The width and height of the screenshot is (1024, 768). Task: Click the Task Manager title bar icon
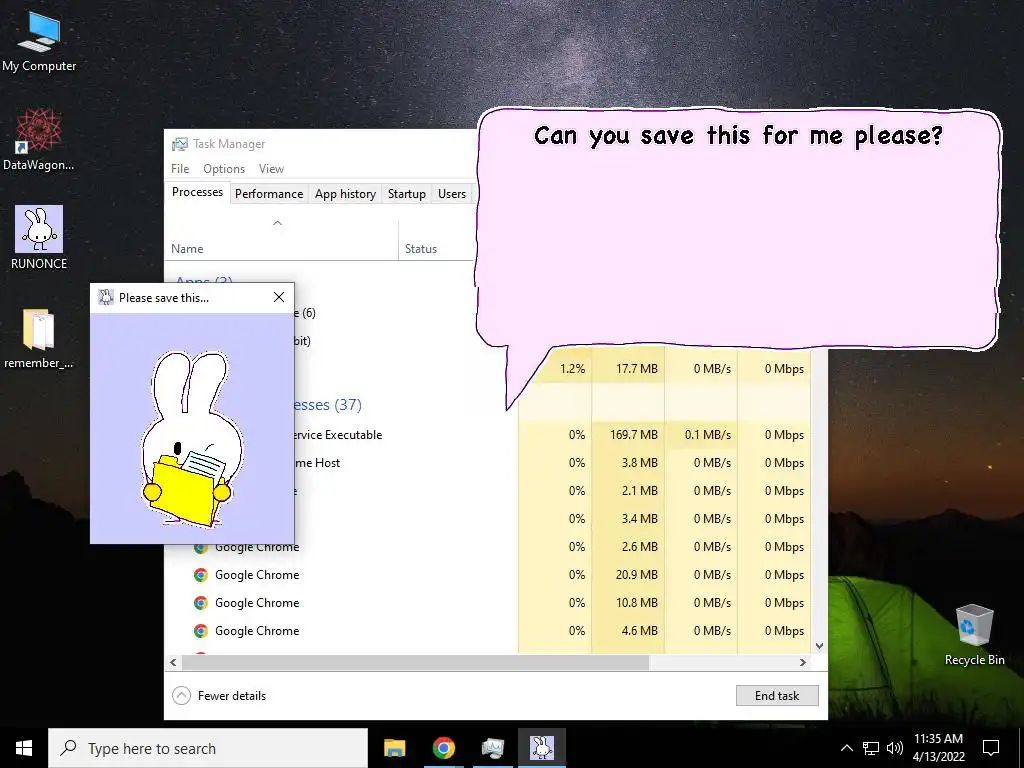click(180, 144)
